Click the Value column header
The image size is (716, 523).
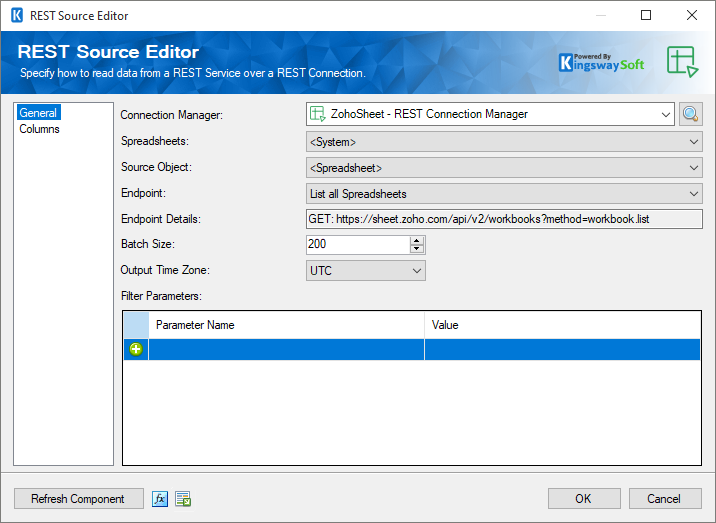point(563,325)
